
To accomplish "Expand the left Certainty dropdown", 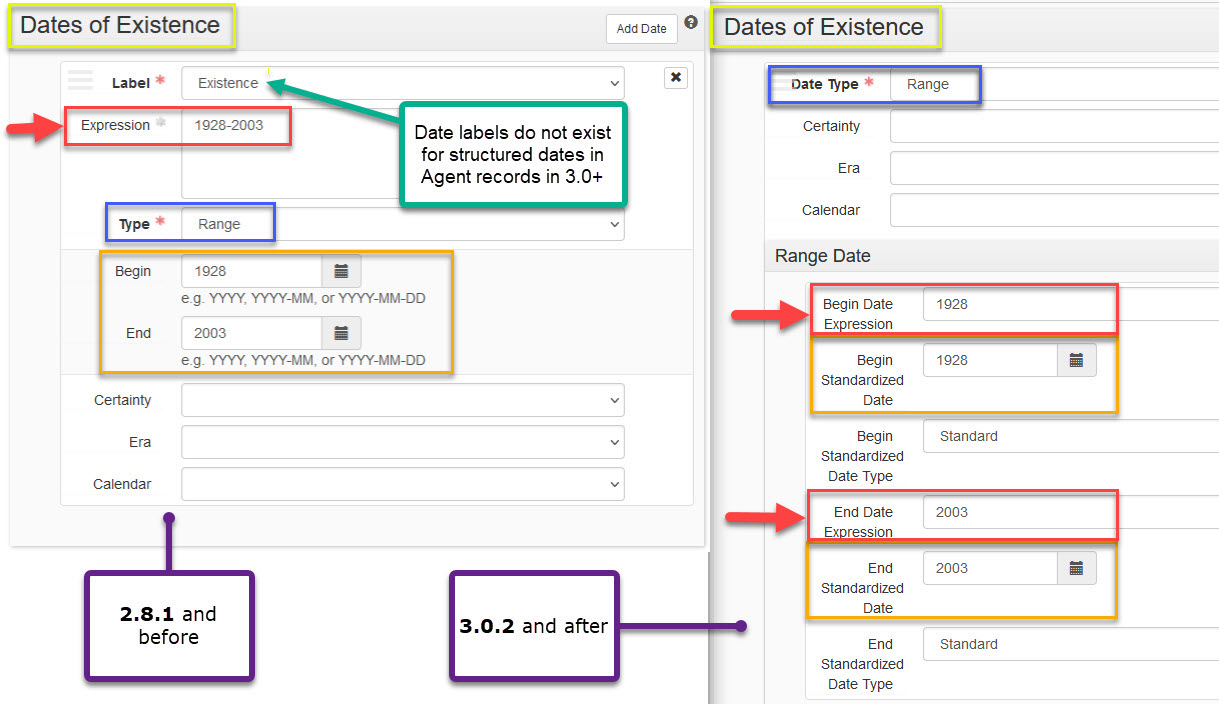I will [x=402, y=400].
